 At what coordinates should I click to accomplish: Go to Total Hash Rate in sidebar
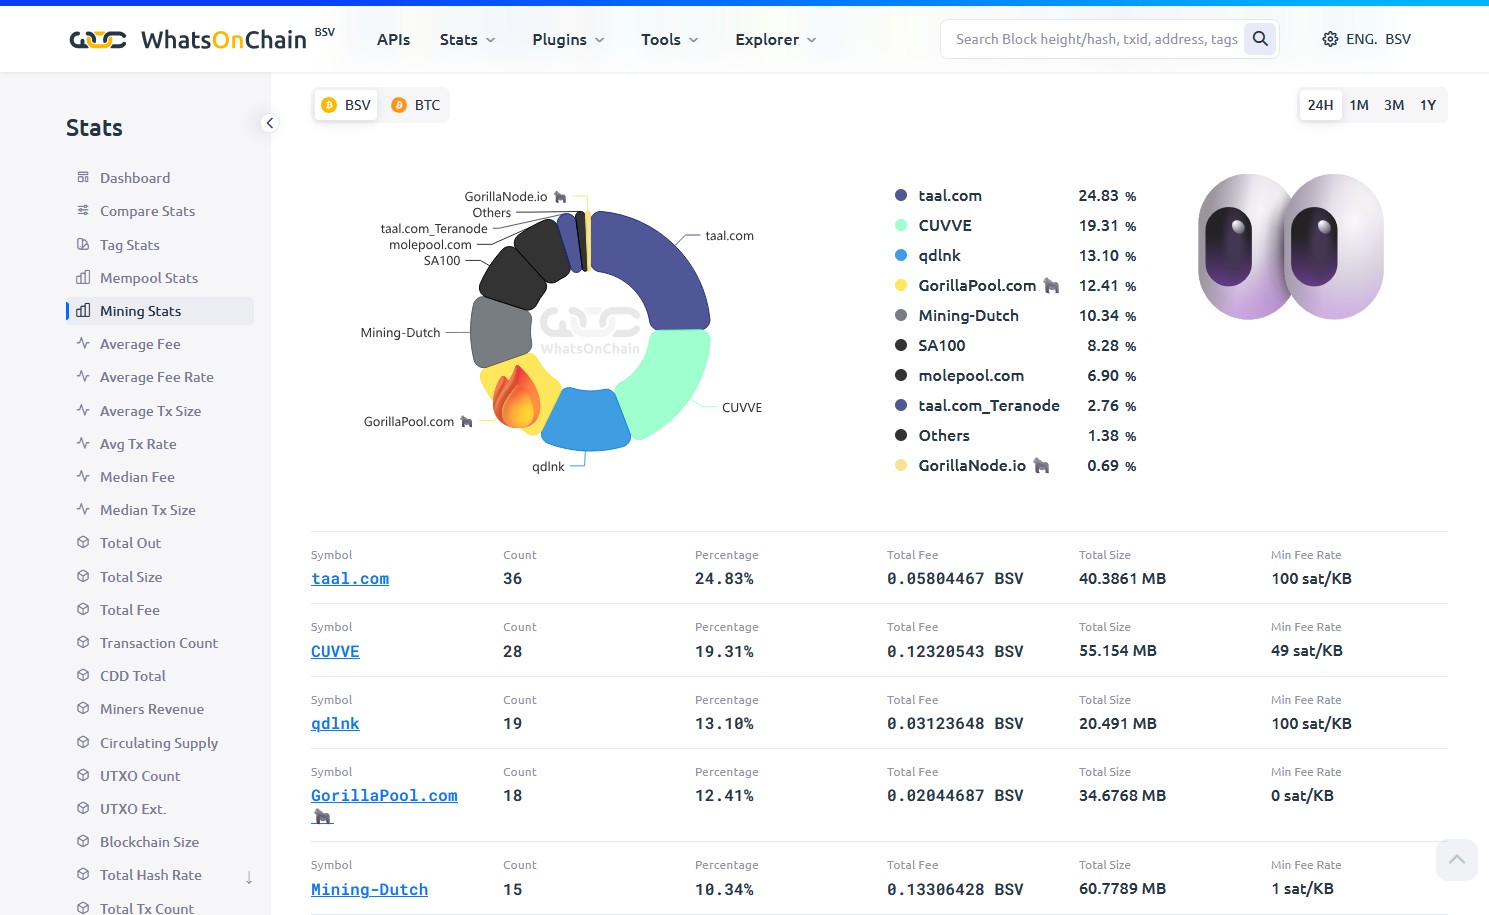pyautogui.click(x=150, y=875)
